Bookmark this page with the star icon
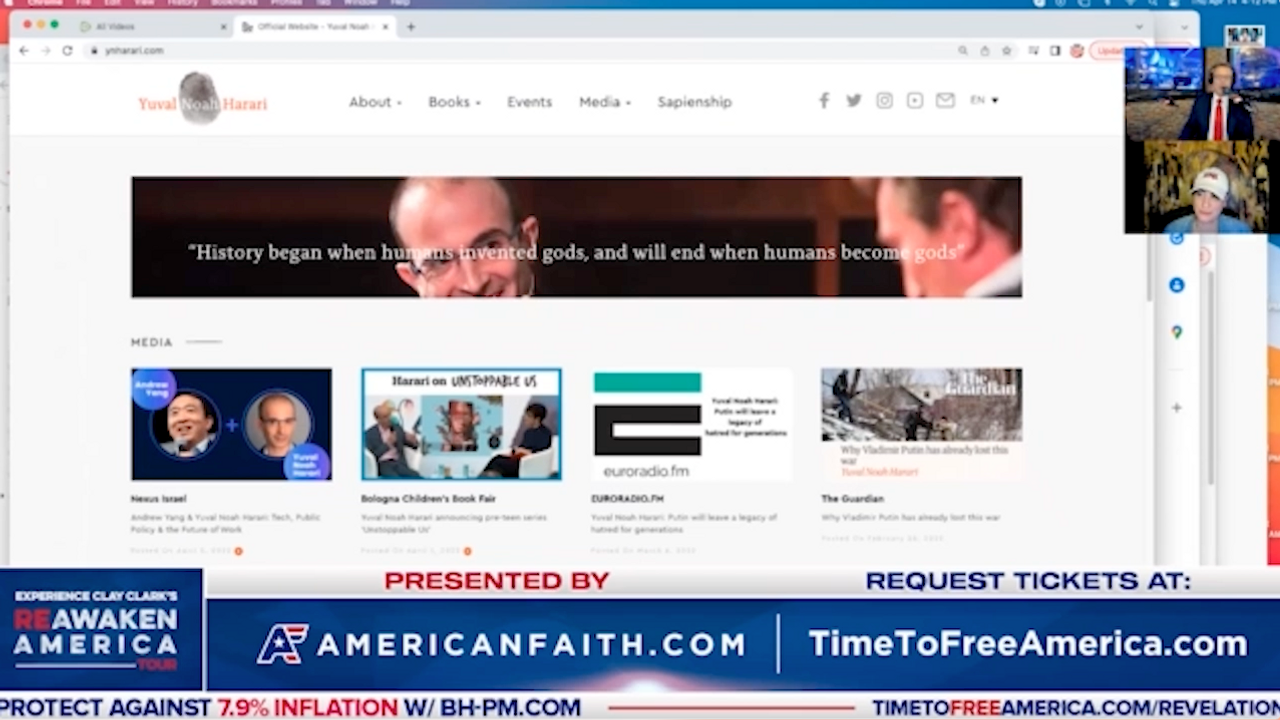1280x720 pixels. tap(1007, 50)
